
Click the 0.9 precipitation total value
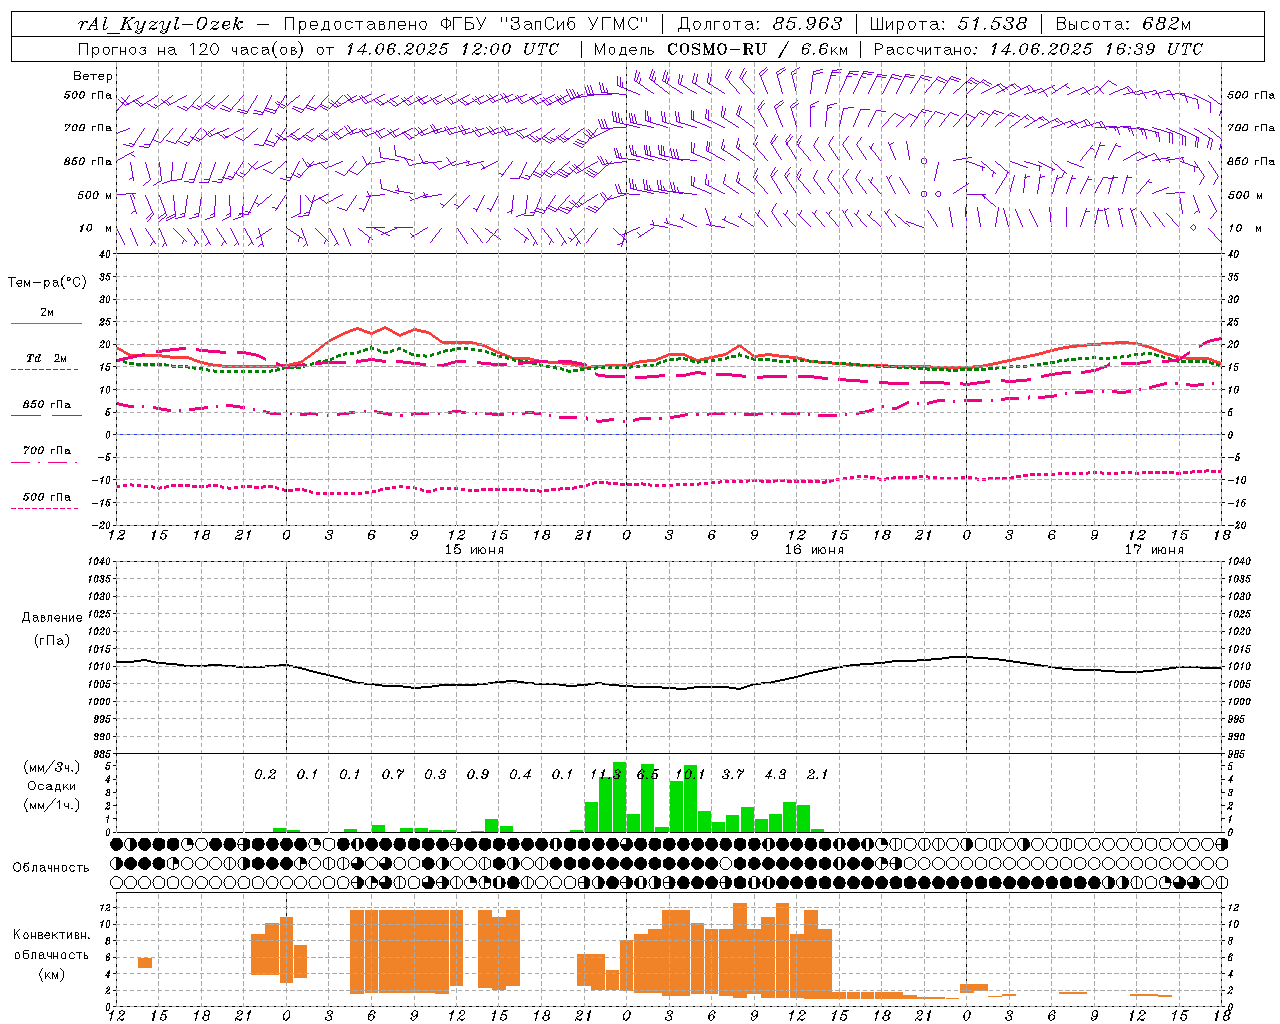pyautogui.click(x=478, y=775)
